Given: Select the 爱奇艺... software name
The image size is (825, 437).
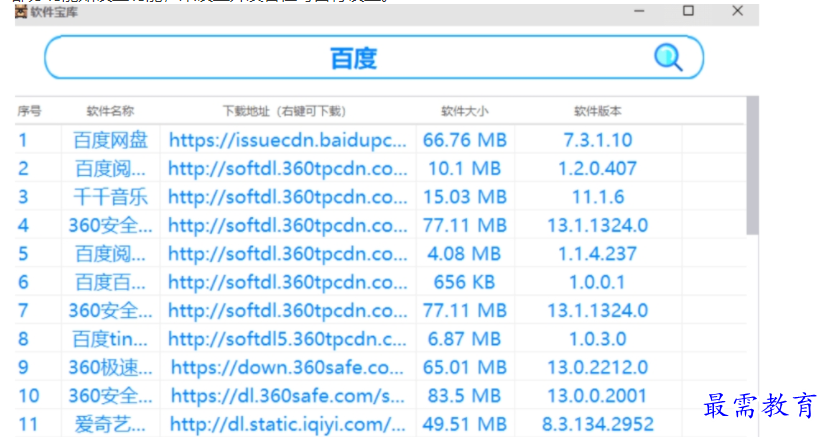Looking at the screenshot, I should (x=110, y=424).
